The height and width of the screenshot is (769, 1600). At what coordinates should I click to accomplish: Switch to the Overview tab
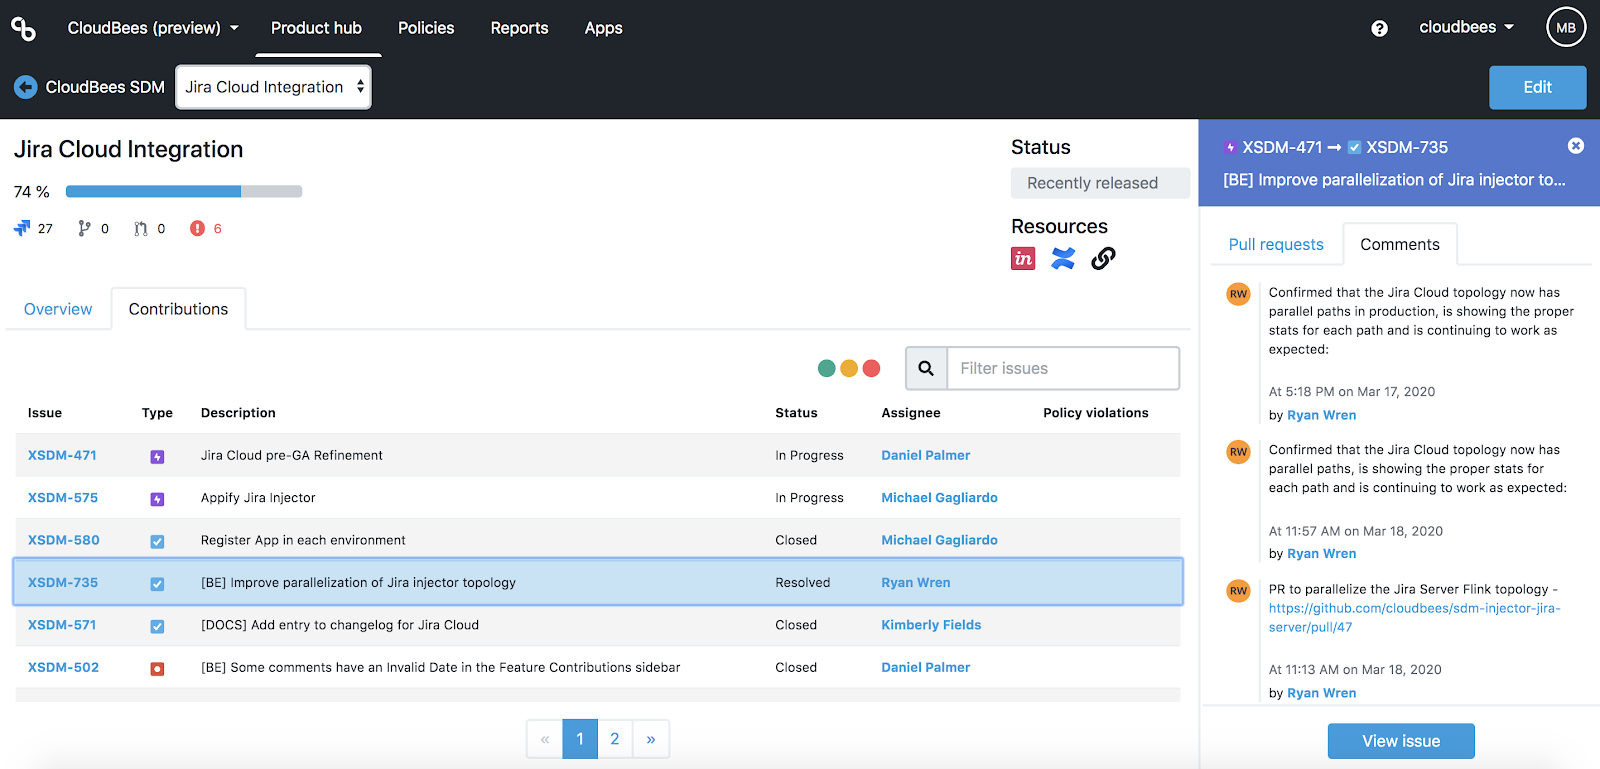[58, 309]
